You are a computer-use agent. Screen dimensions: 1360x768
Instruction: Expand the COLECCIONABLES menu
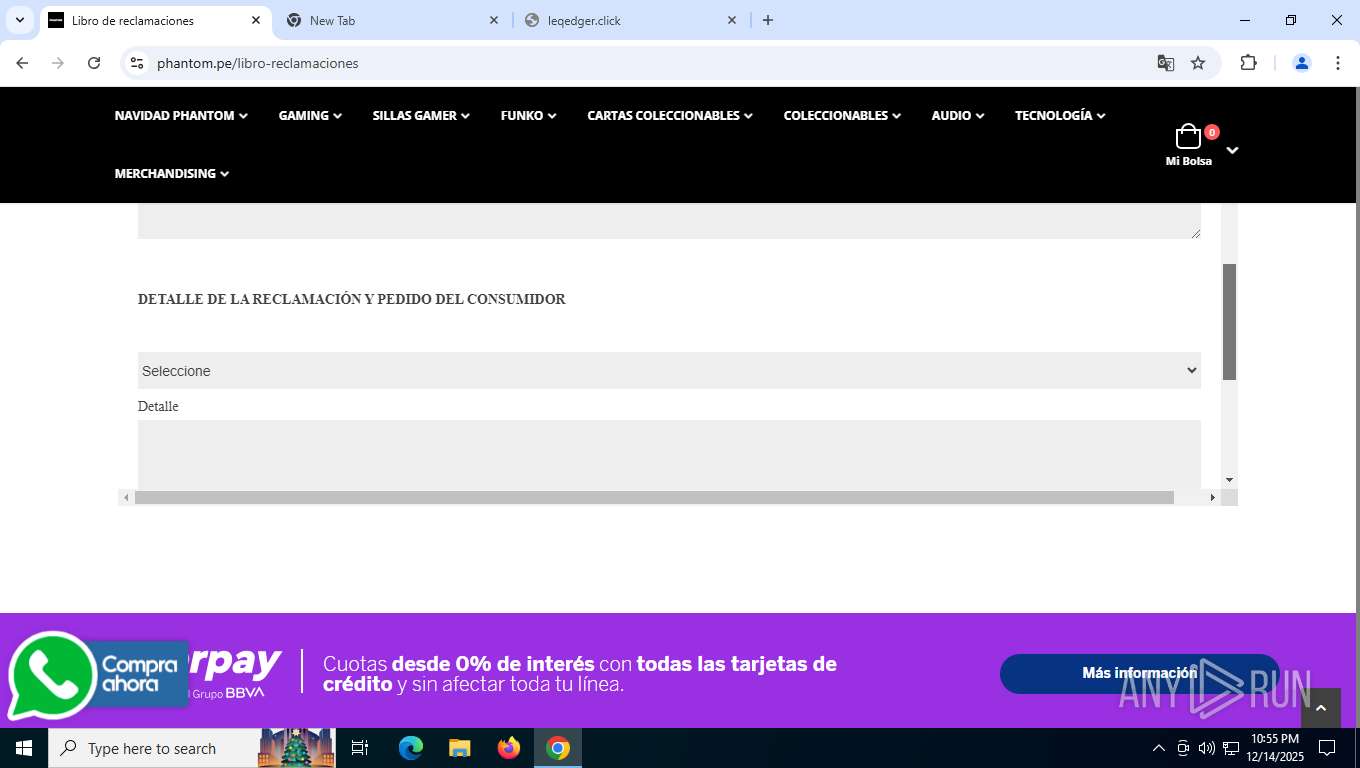click(842, 116)
